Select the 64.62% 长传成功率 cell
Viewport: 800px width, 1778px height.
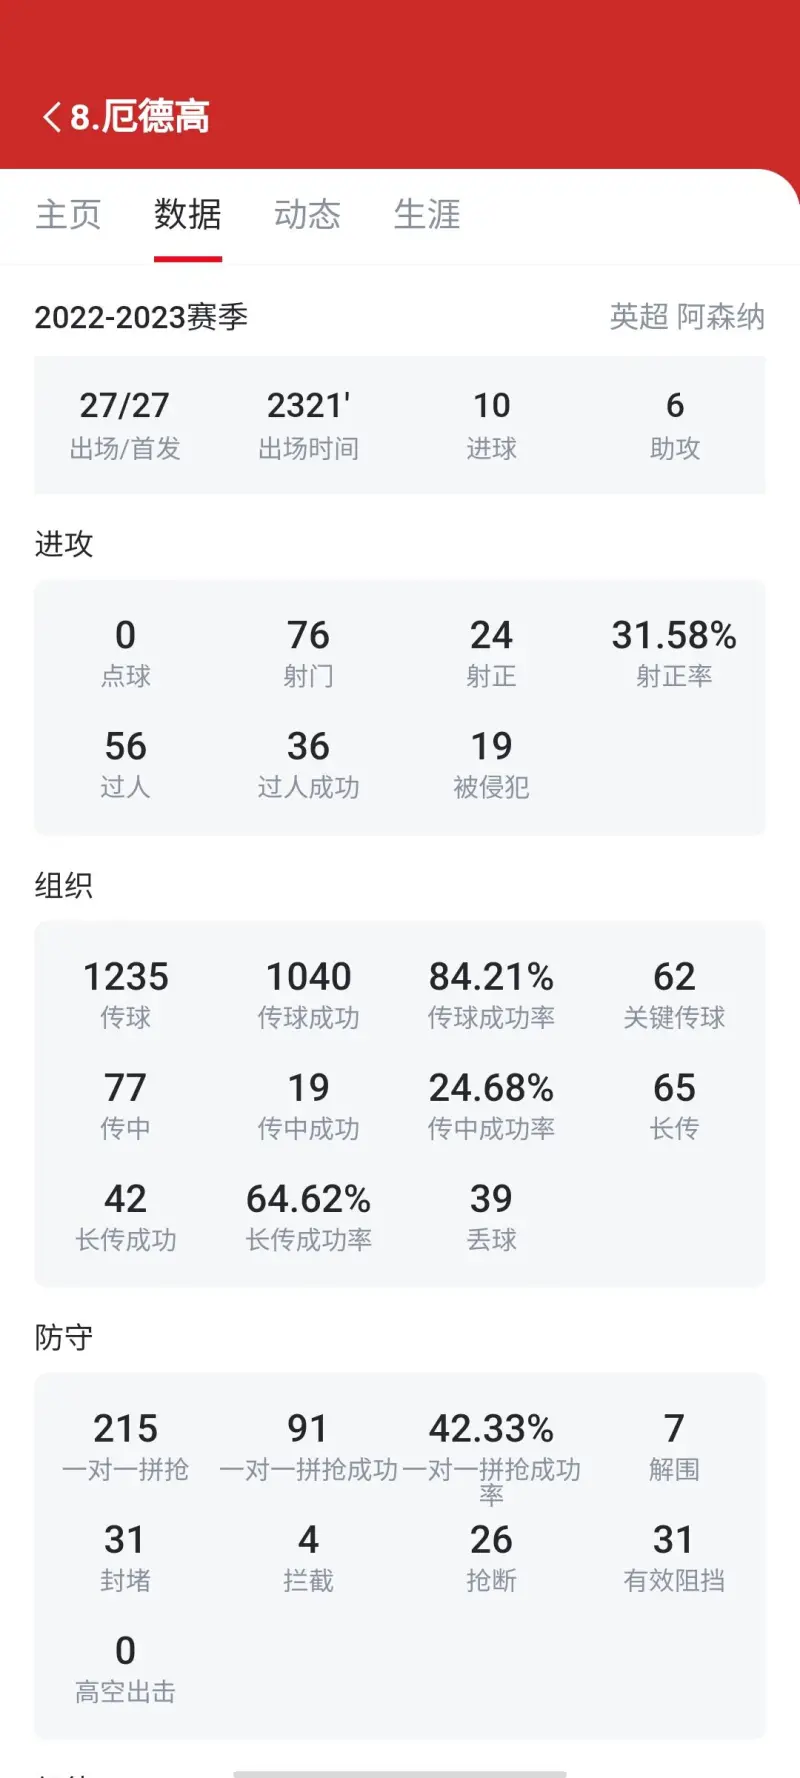(308, 1217)
